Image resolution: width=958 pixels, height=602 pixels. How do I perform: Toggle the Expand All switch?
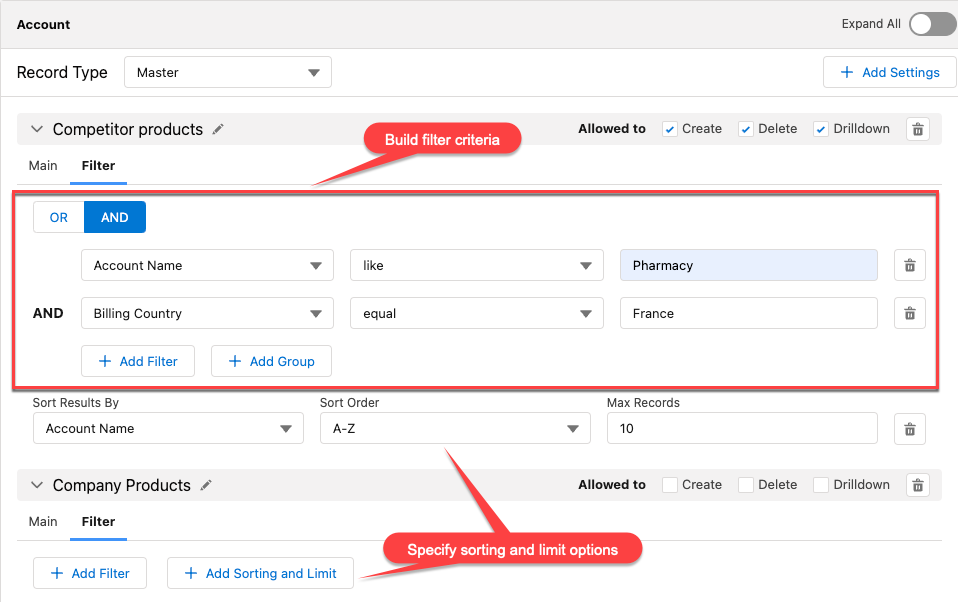pyautogui.click(x=932, y=23)
